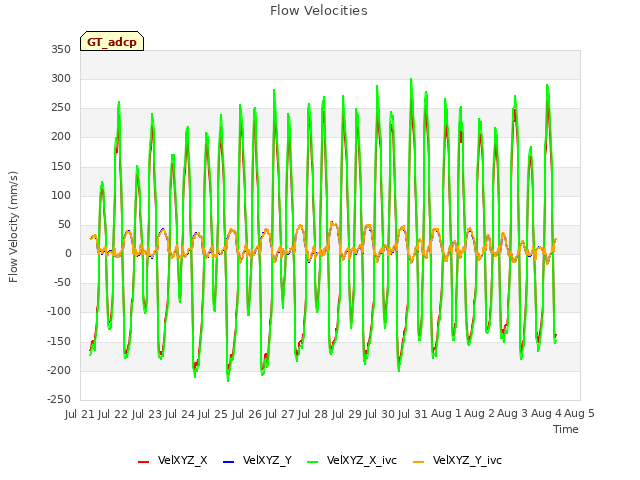The width and height of the screenshot is (640, 480).
Task: Click the 0 y-axis tick label
Action: (68, 254)
